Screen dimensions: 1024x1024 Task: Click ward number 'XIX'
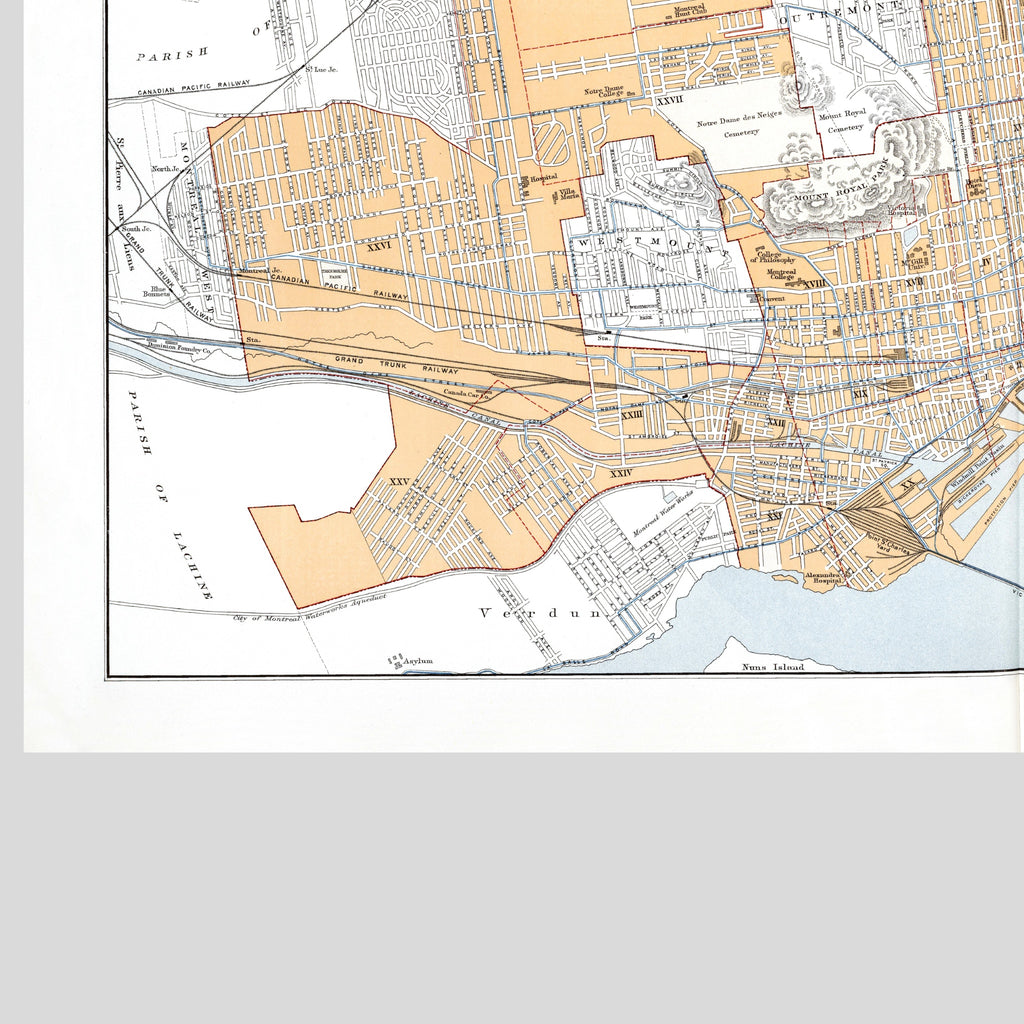(860, 394)
